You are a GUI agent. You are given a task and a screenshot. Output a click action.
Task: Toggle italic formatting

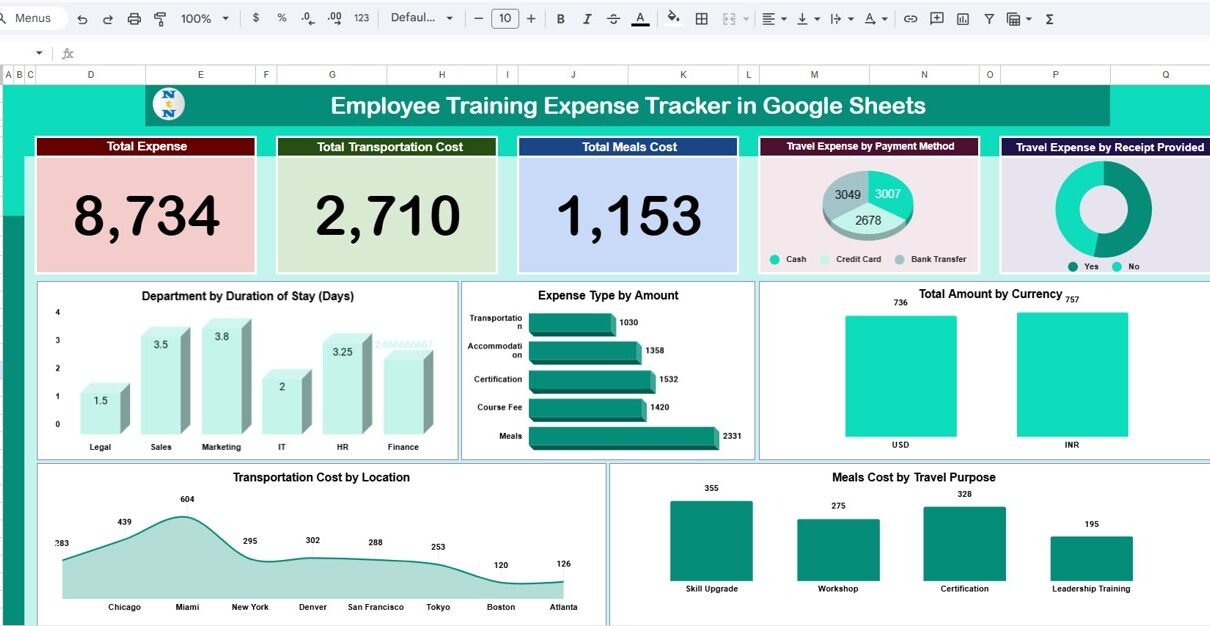point(587,19)
